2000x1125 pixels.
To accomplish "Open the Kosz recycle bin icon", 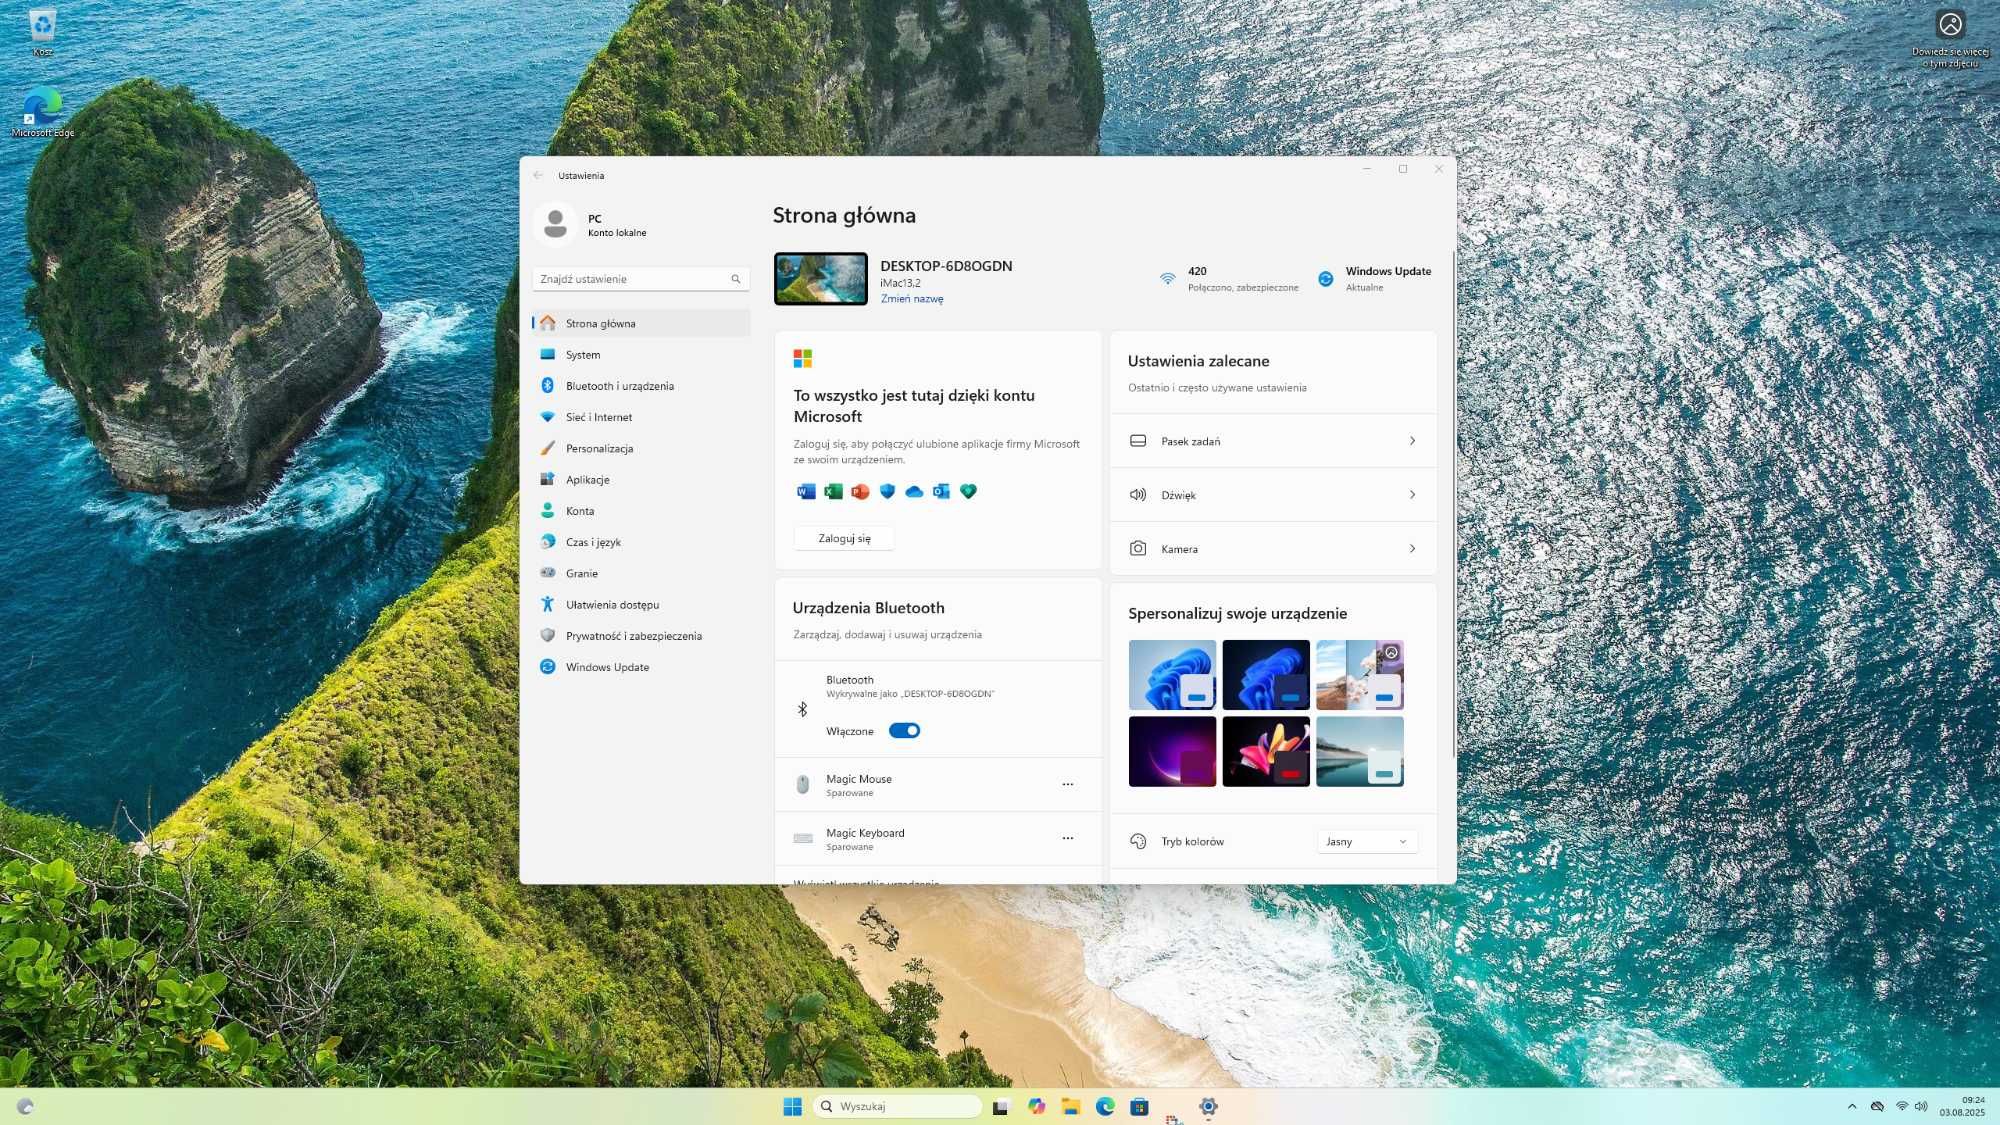I will click(x=42, y=33).
